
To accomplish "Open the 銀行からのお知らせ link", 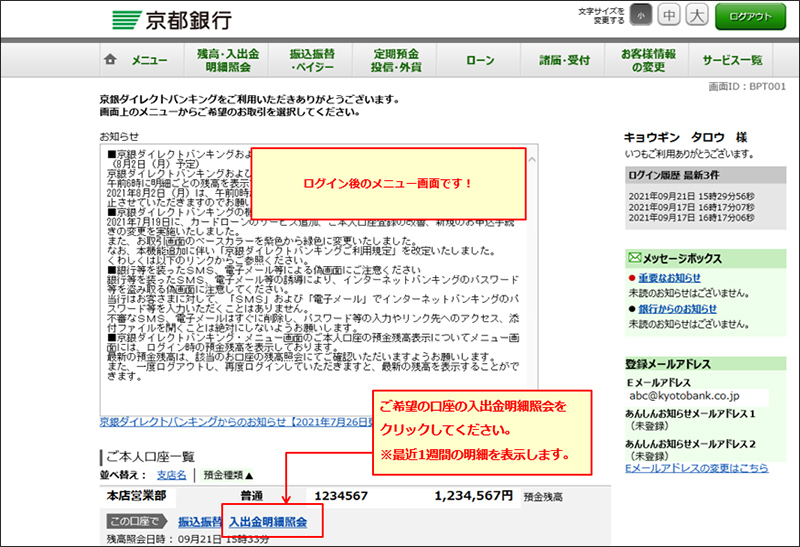I will click(678, 309).
